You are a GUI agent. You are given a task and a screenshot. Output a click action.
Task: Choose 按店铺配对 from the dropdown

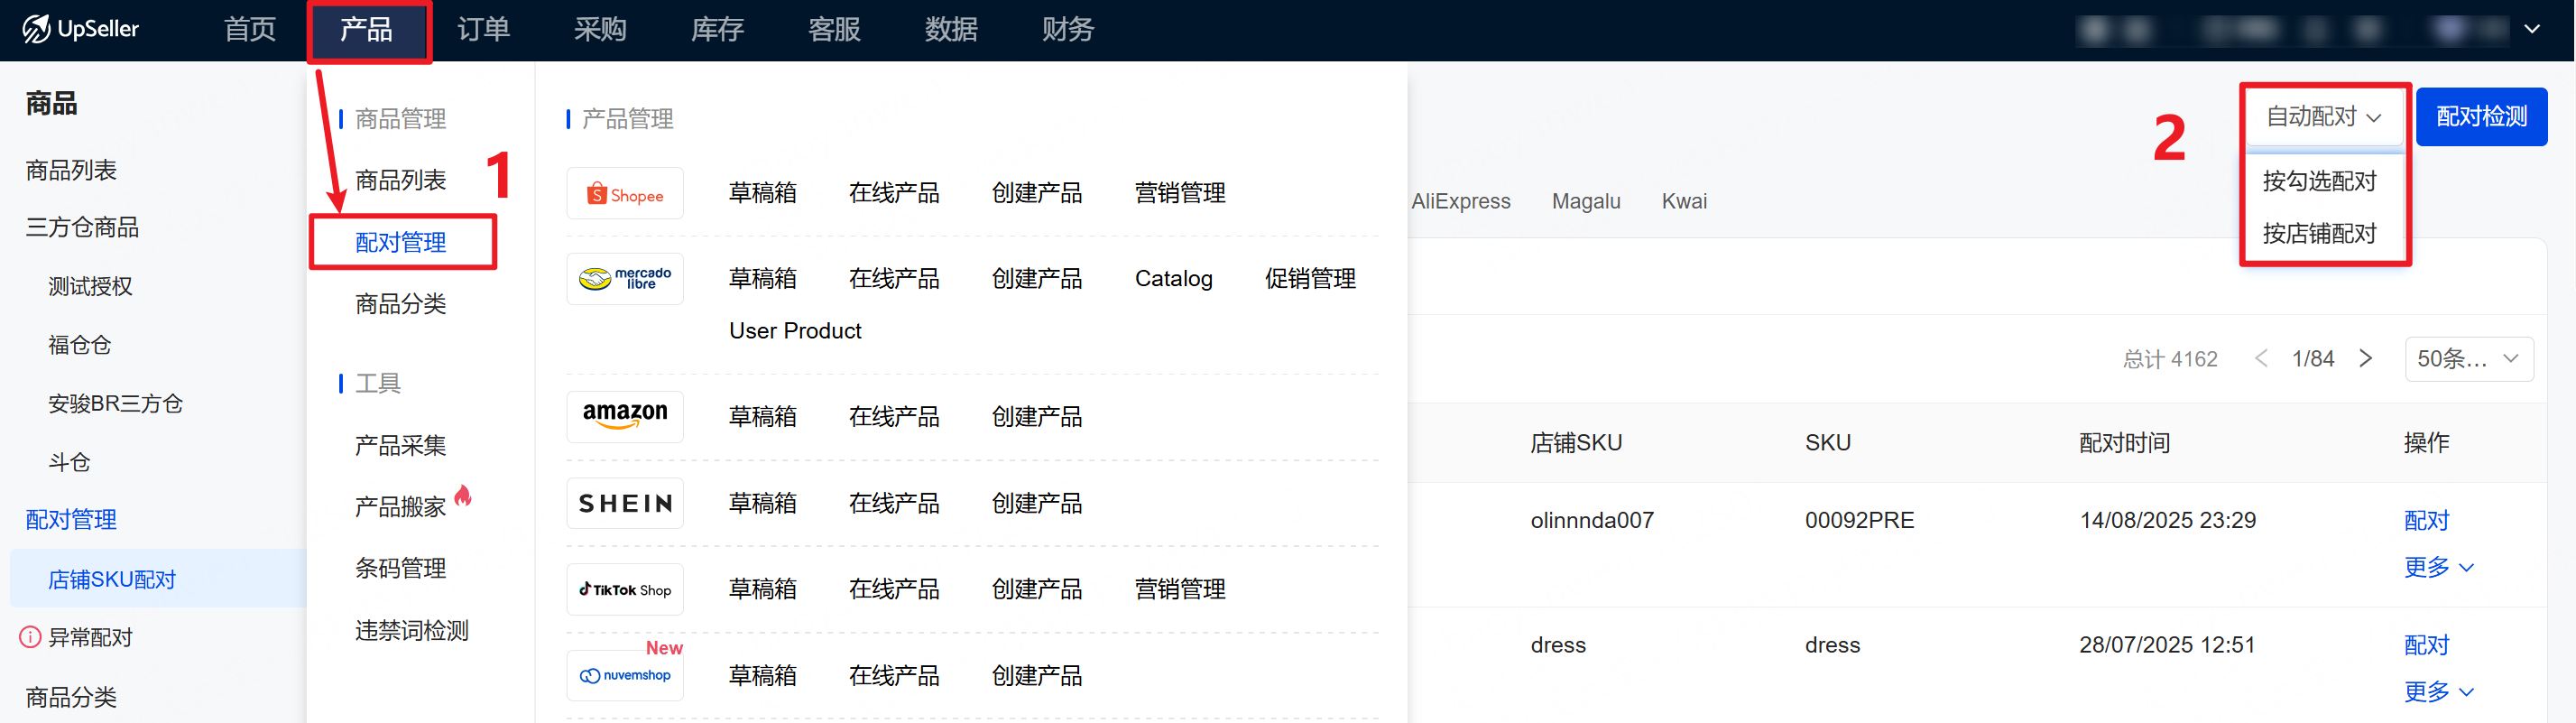point(2319,234)
